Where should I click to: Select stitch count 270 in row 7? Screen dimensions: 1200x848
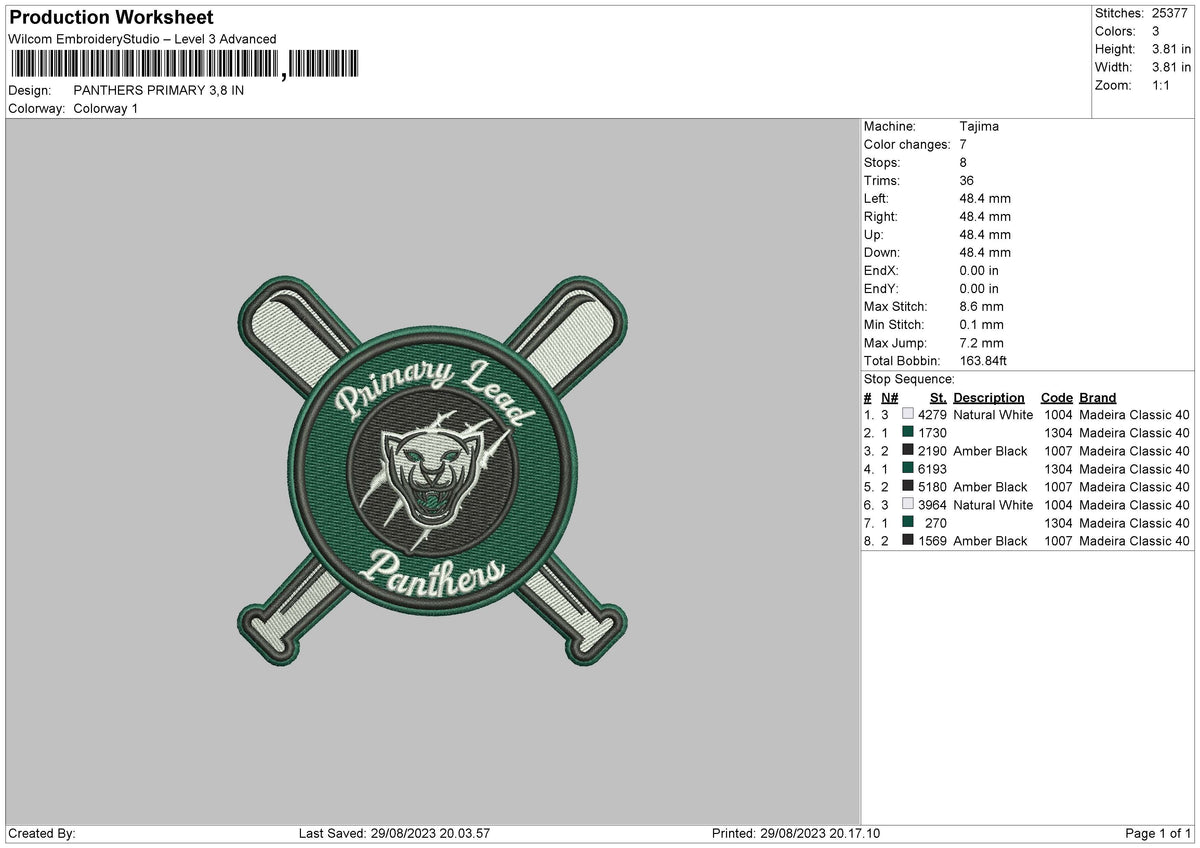tap(936, 523)
